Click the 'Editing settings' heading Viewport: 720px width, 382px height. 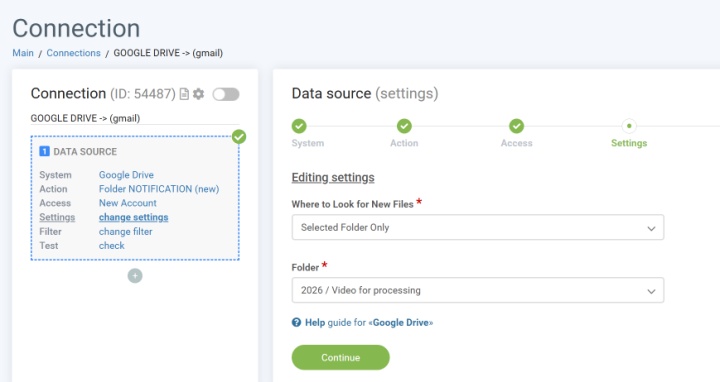tap(333, 177)
